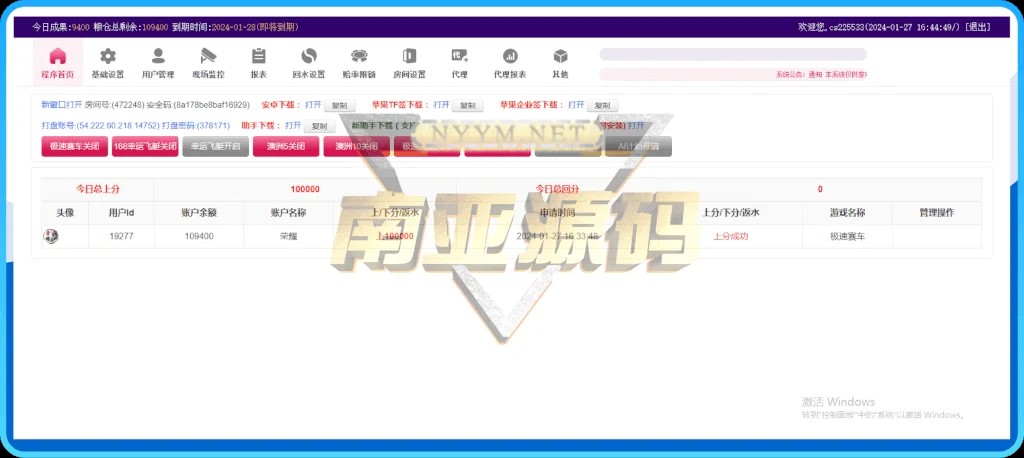Open 房间设置 door icon
Screen dimensions: 1024x458
409,57
